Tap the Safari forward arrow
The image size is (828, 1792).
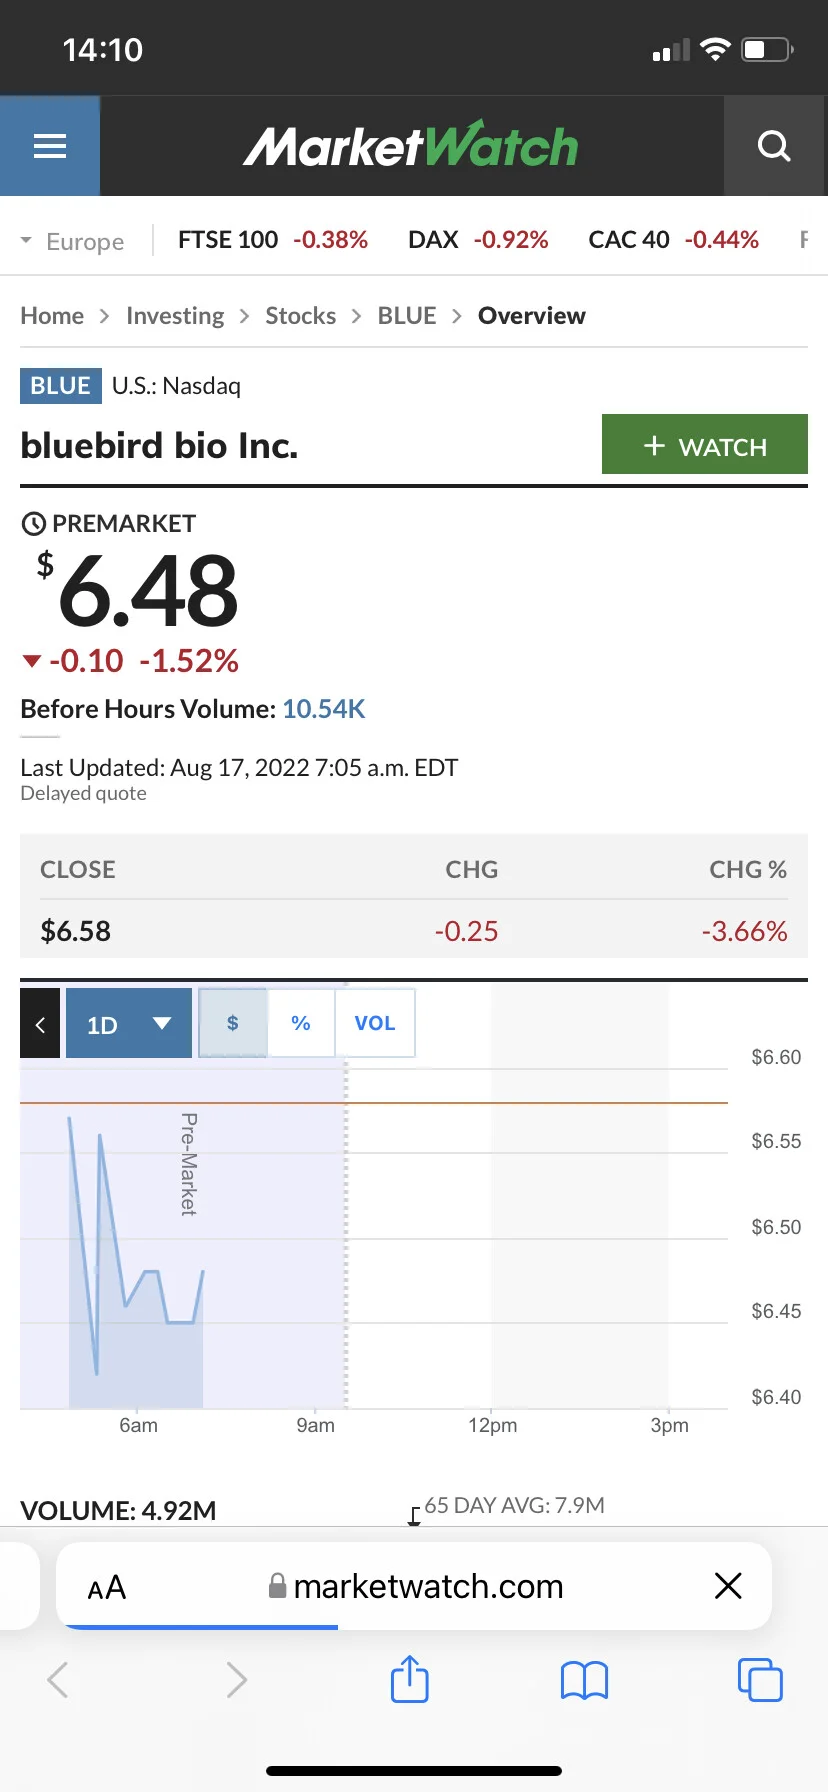coord(236,1679)
